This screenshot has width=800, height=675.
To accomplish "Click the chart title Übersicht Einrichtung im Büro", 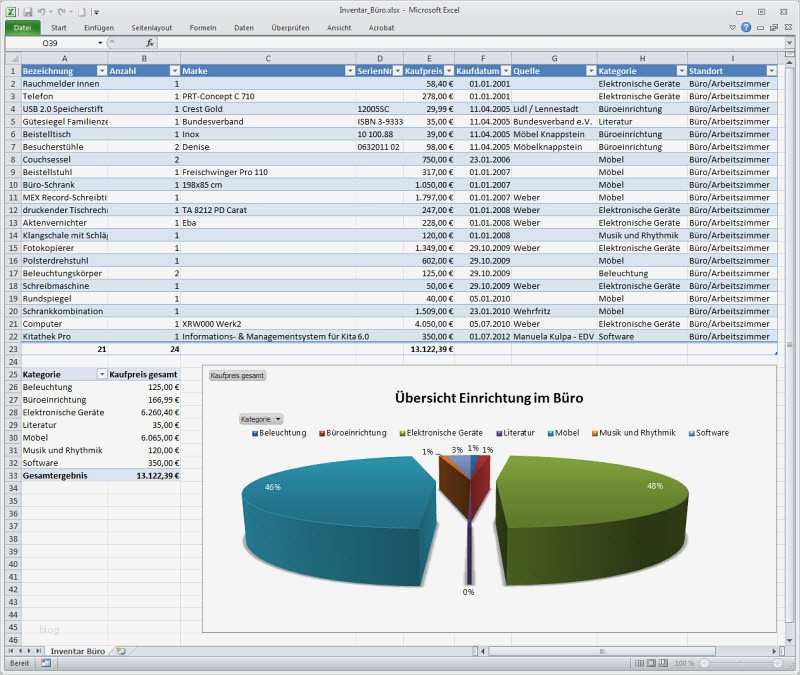I will (x=489, y=398).
